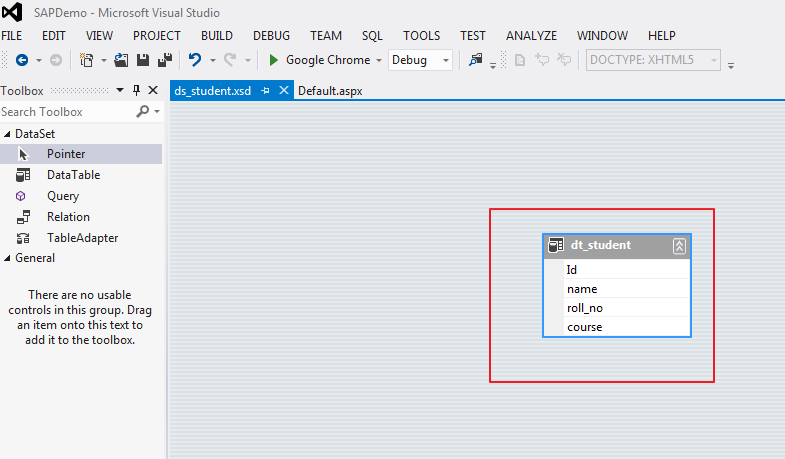The image size is (785, 459).
Task: Open the PROJECT menu
Action: [157, 36]
